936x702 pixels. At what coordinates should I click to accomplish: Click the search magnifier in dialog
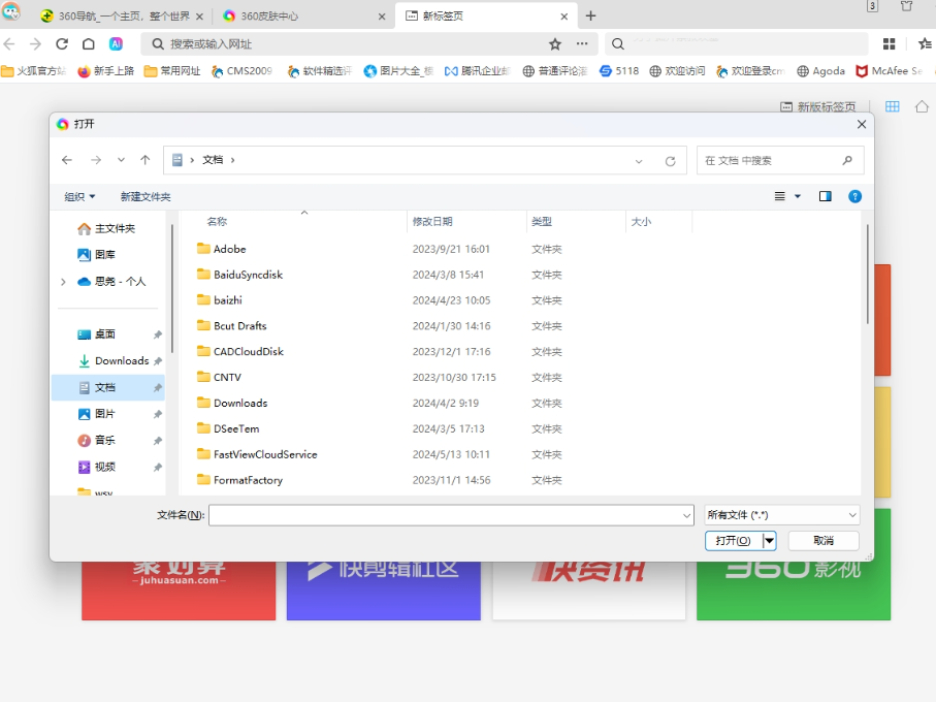(847, 160)
